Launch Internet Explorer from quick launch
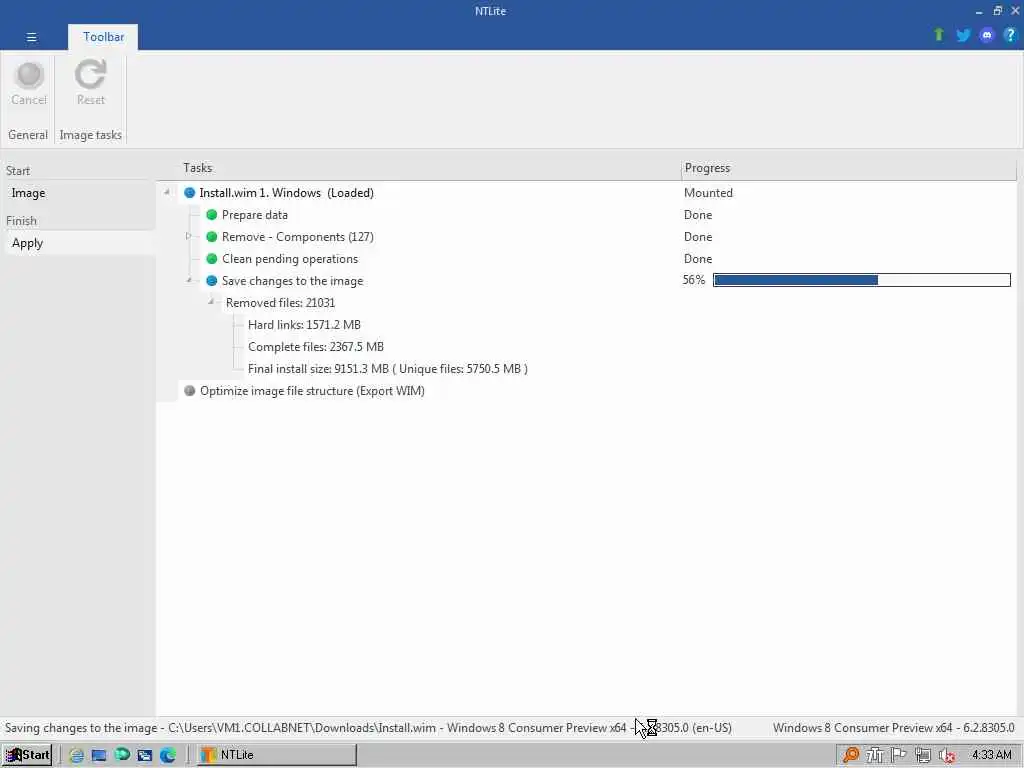Screen dimensions: 1024x768 coord(76,756)
